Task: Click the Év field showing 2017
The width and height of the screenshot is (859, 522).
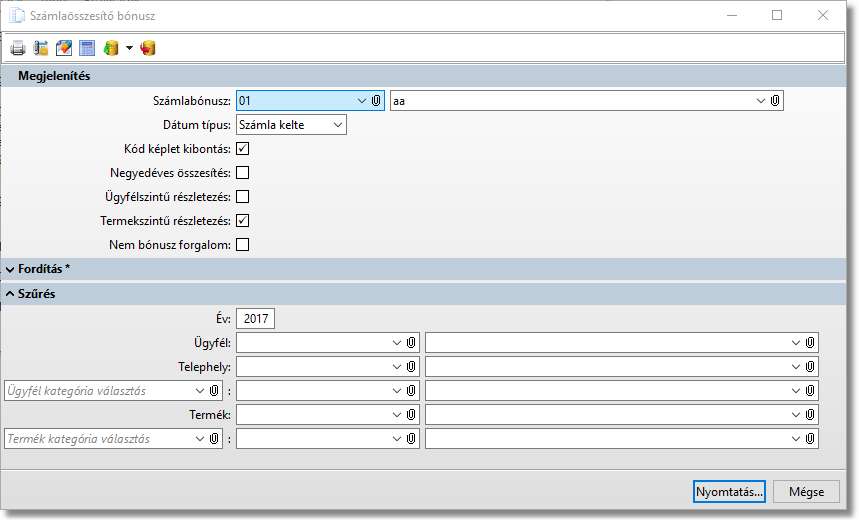Action: 255,319
